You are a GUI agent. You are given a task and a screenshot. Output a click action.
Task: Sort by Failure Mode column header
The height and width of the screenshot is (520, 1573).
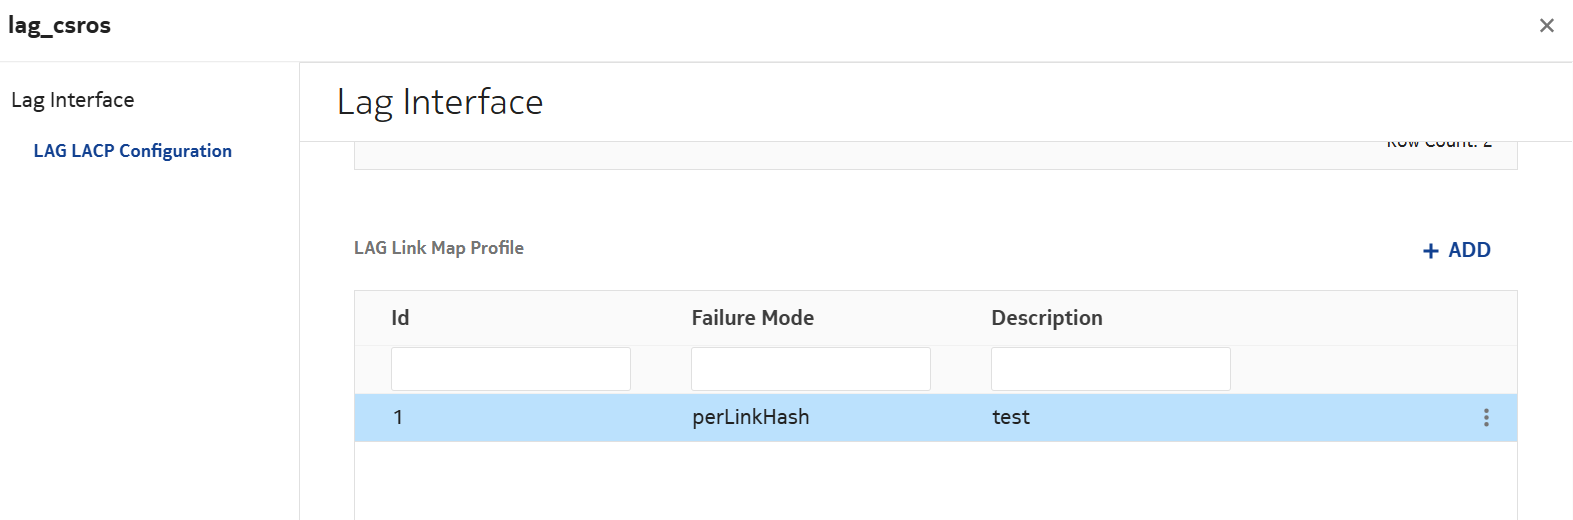[x=752, y=318]
